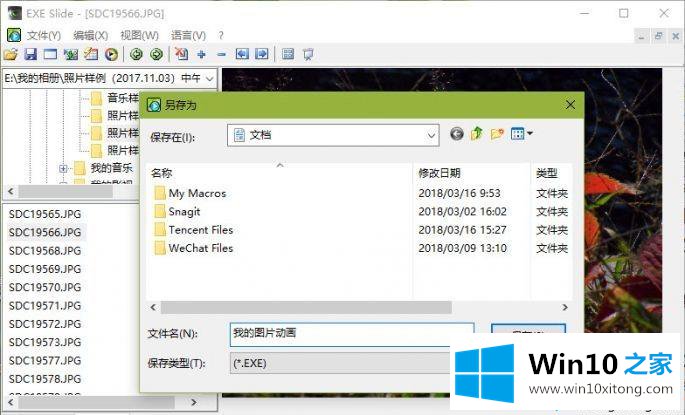Select WeChat Files folder in list
This screenshot has height=415, width=685.
[201, 248]
